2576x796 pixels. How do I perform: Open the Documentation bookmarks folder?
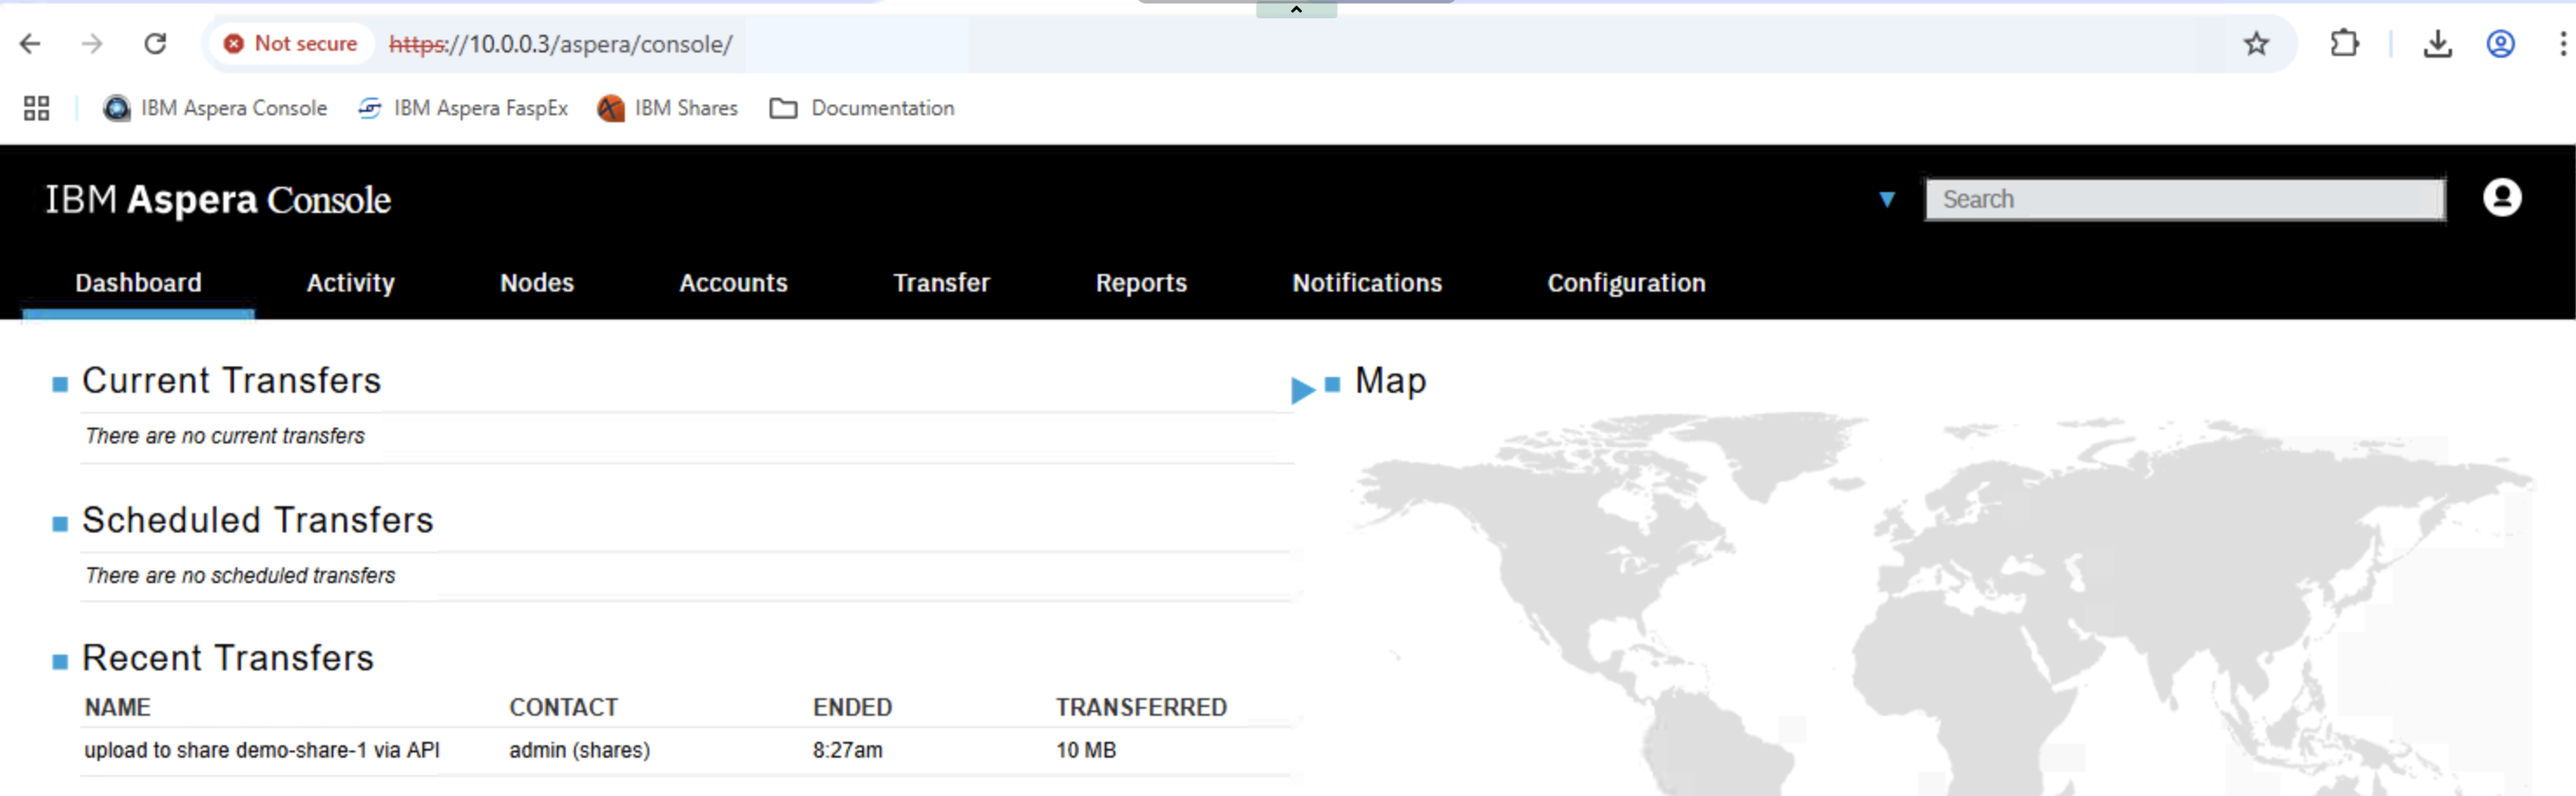click(862, 108)
